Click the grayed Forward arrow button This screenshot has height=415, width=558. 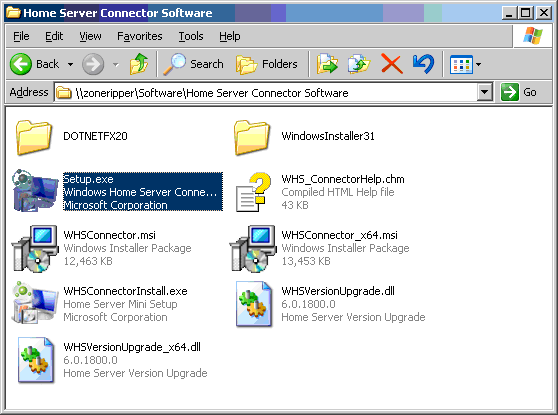[x=93, y=64]
